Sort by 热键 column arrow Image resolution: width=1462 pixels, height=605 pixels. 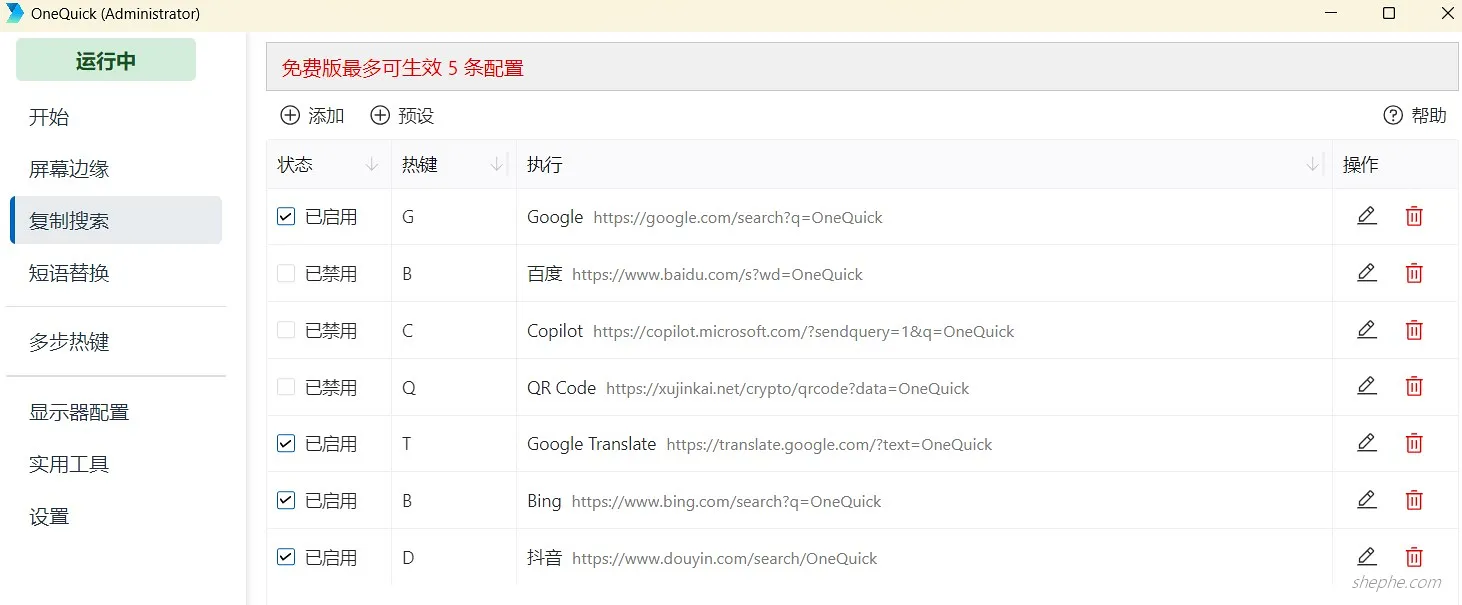point(497,165)
